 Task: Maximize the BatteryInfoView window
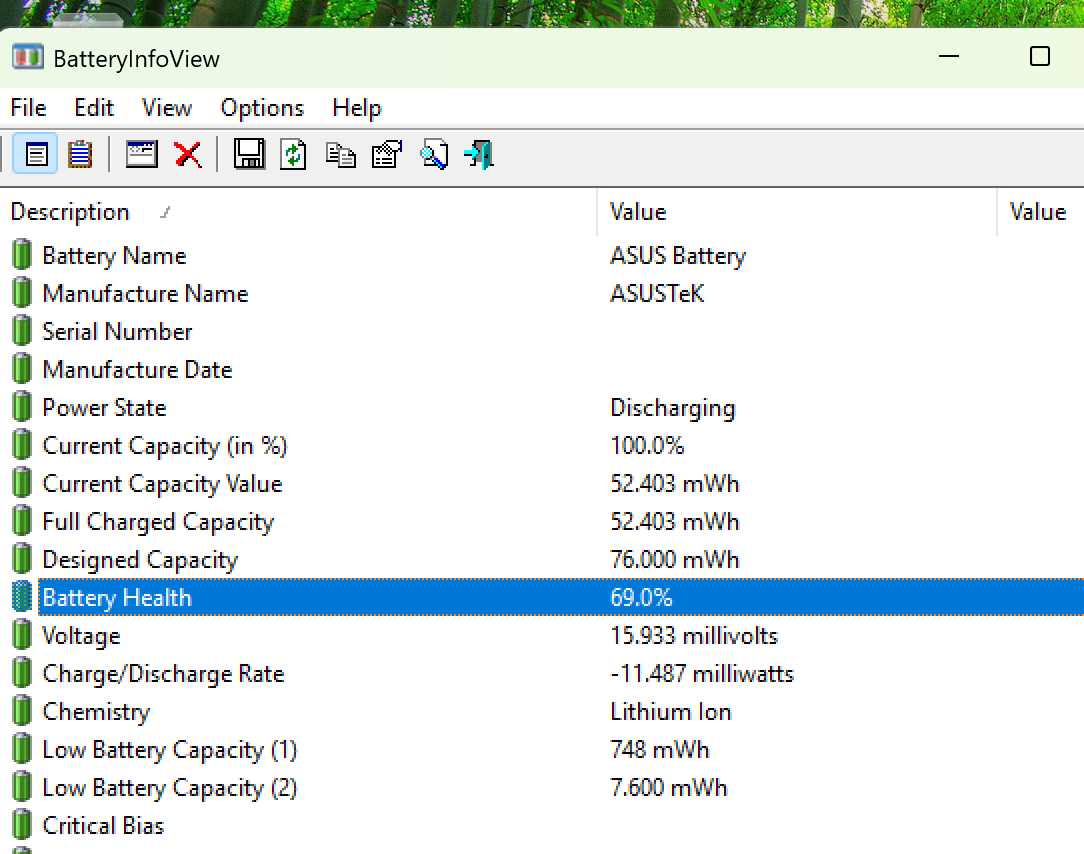coord(1040,56)
